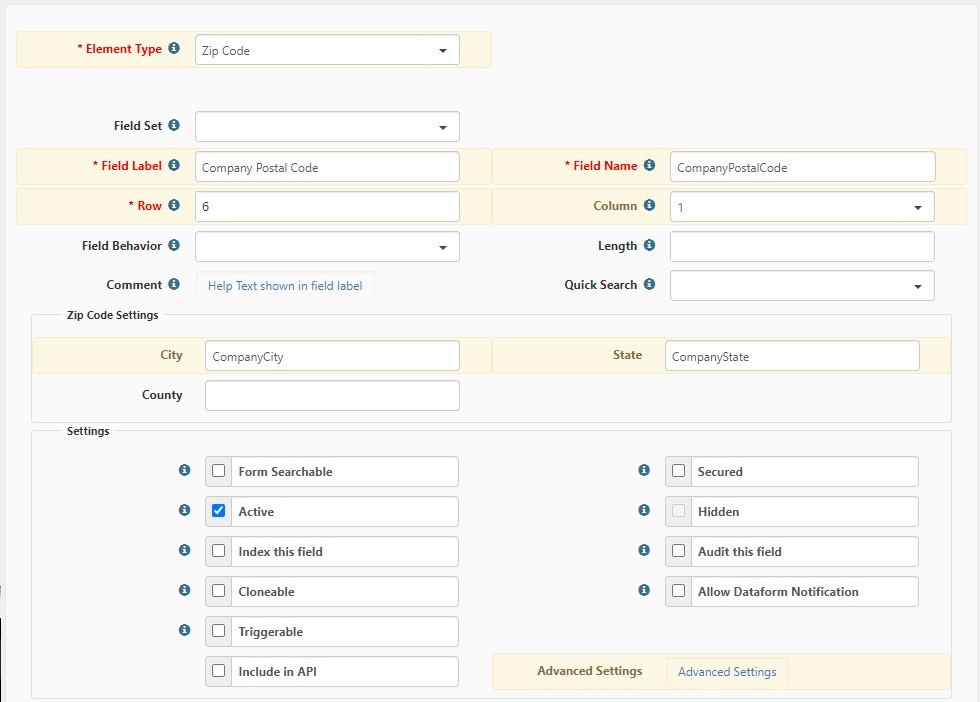Click info icon next to Secured checkbox
Screen dimensions: 980x702
pos(645,471)
